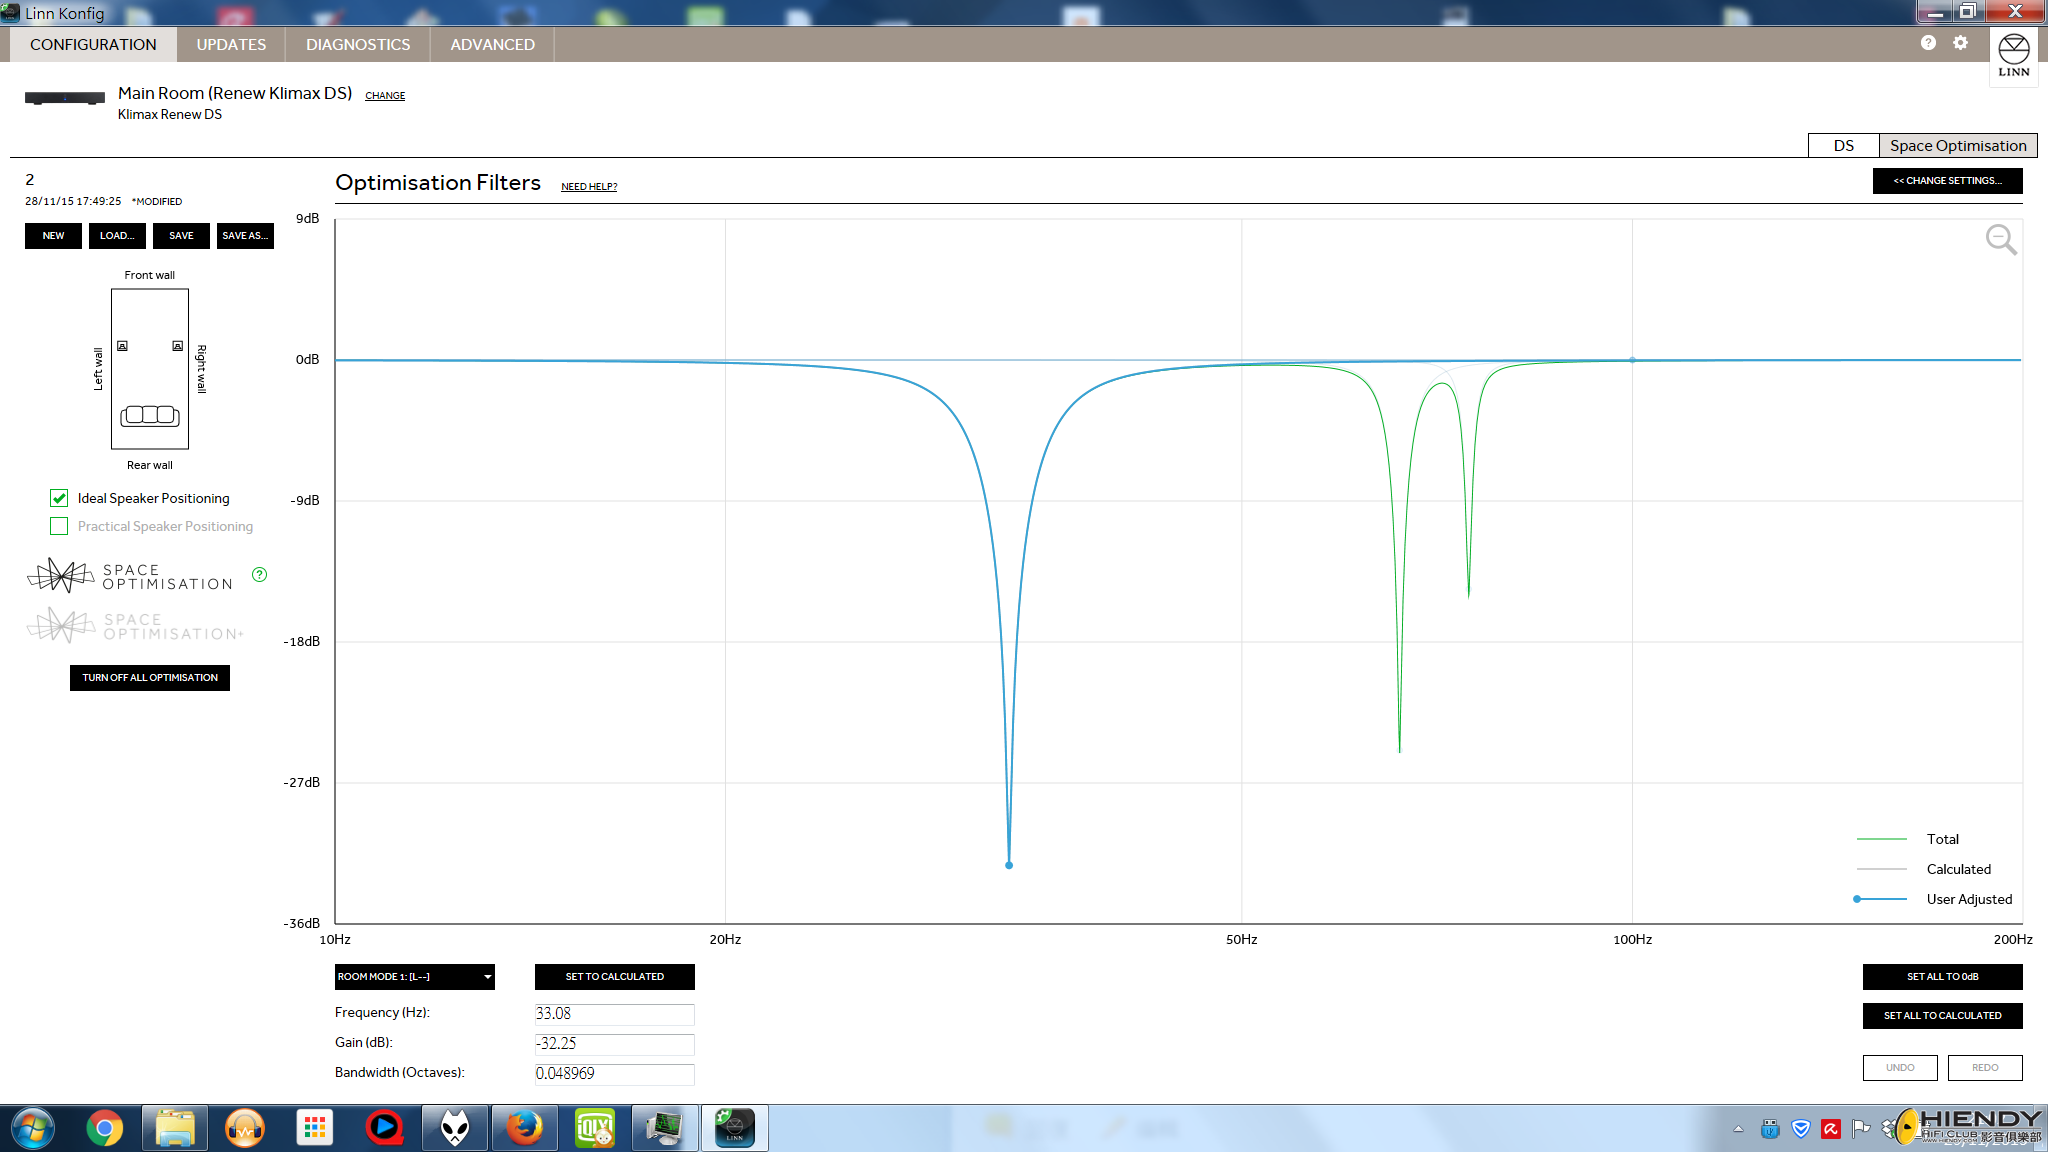2048x1152 pixels.
Task: Select the 33 Hz user adjusted filter point
Action: [x=1009, y=865]
